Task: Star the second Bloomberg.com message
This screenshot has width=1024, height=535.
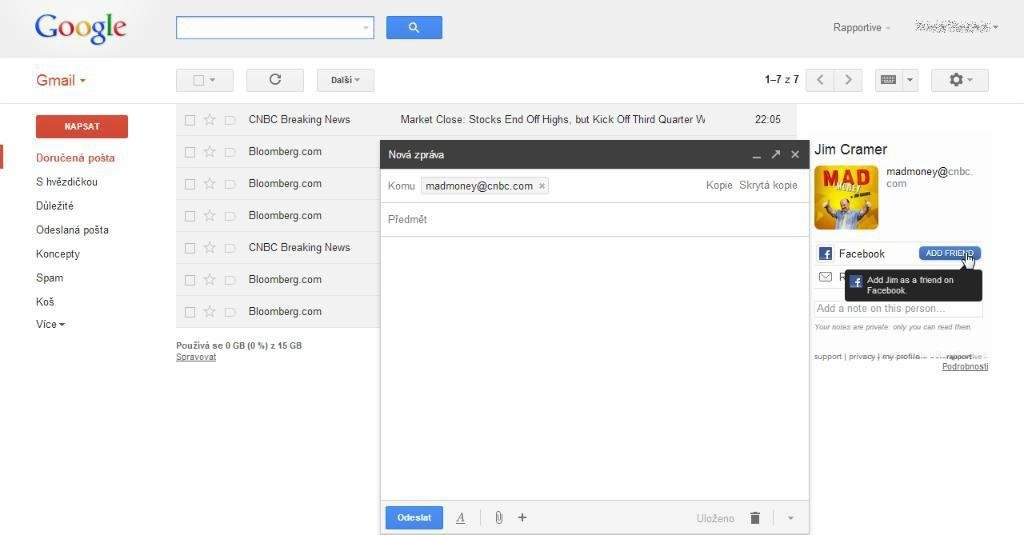Action: coord(209,184)
